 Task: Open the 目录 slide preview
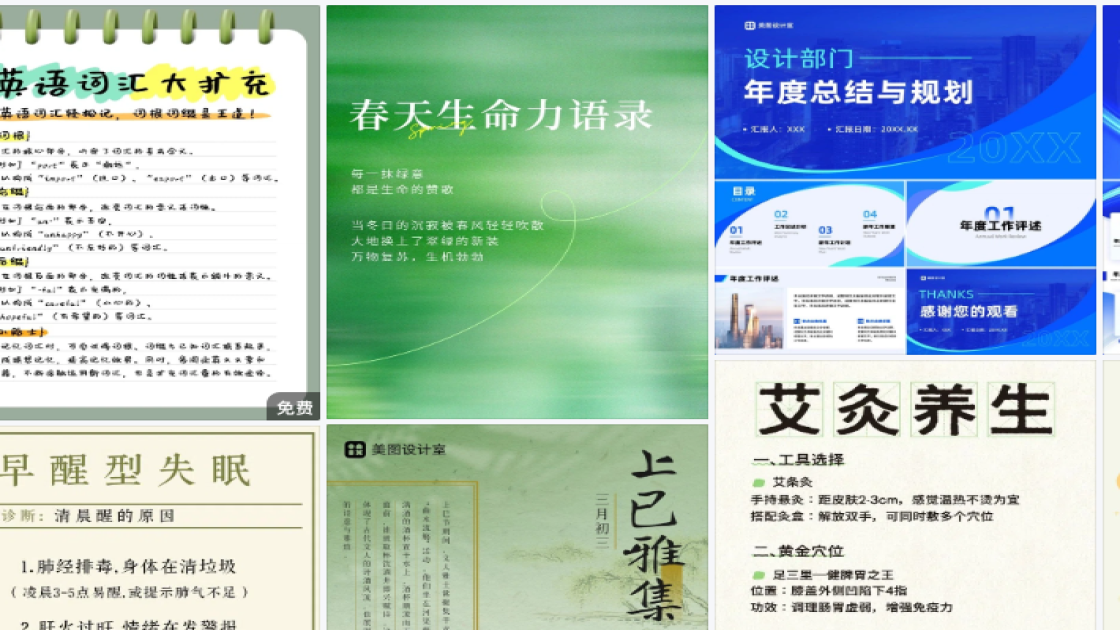click(809, 224)
